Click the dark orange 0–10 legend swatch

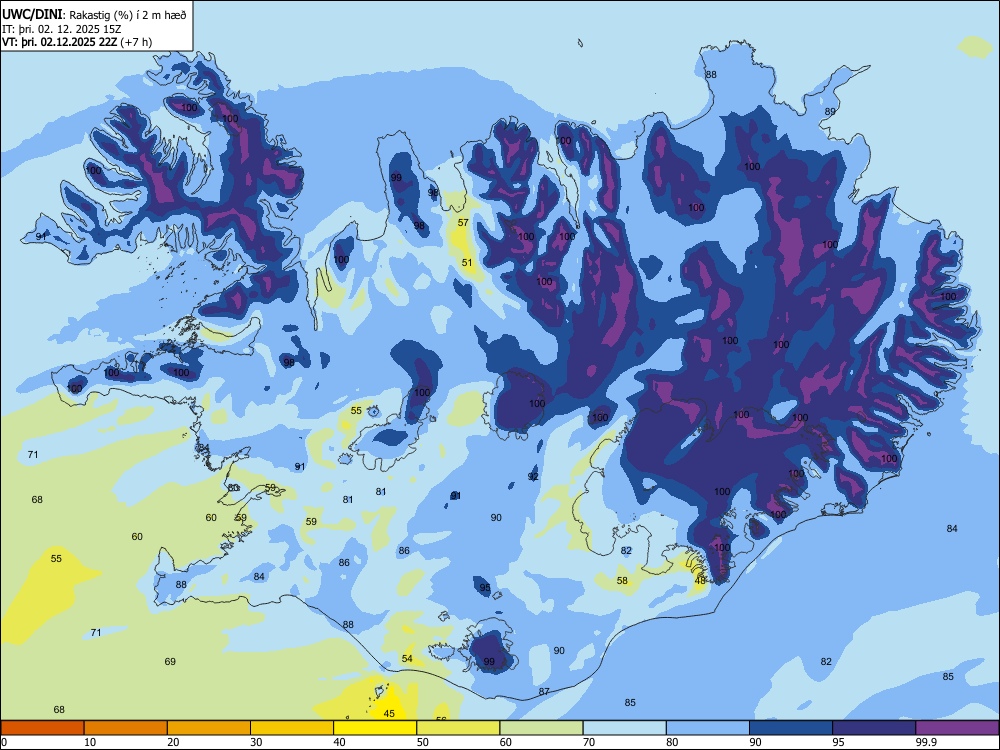pyautogui.click(x=42, y=728)
